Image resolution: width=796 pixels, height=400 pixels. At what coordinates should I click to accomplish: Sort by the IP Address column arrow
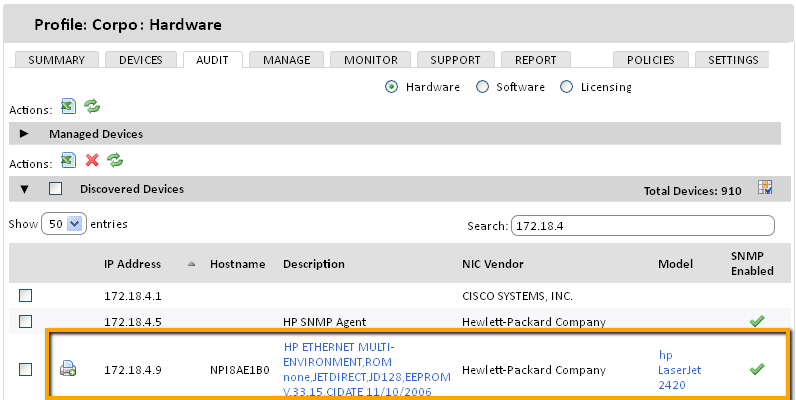(191, 264)
